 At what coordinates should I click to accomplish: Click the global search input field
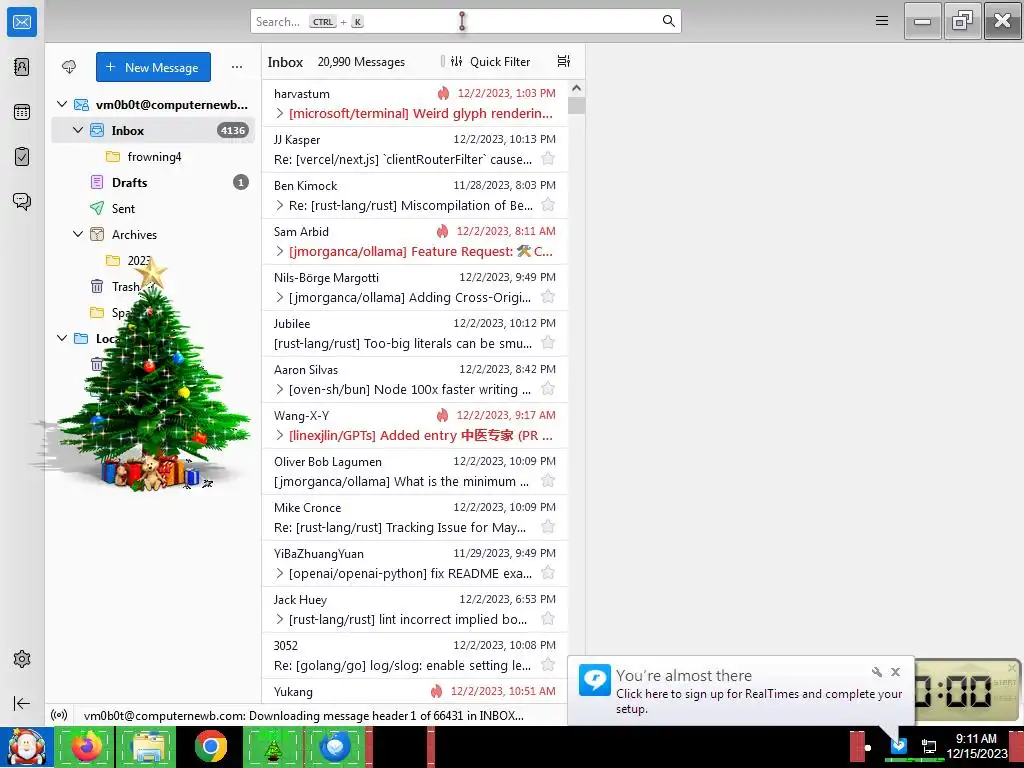tap(466, 21)
